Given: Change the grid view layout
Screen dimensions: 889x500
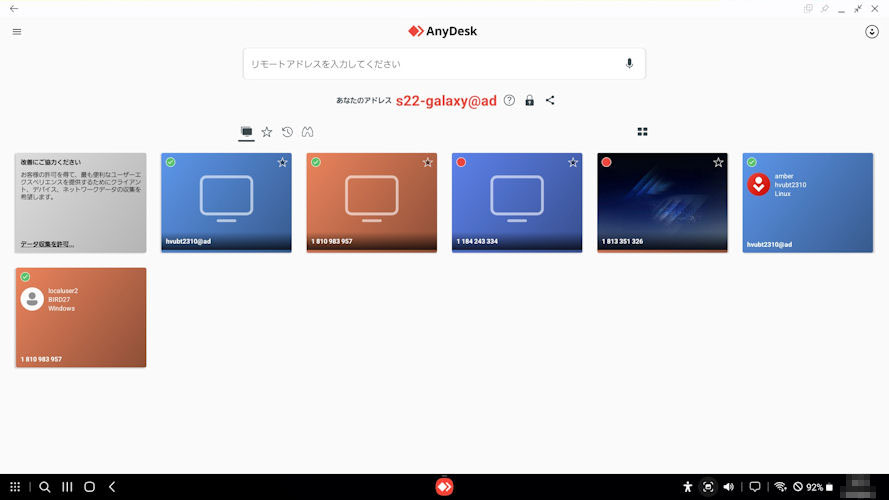Looking at the screenshot, I should [642, 132].
